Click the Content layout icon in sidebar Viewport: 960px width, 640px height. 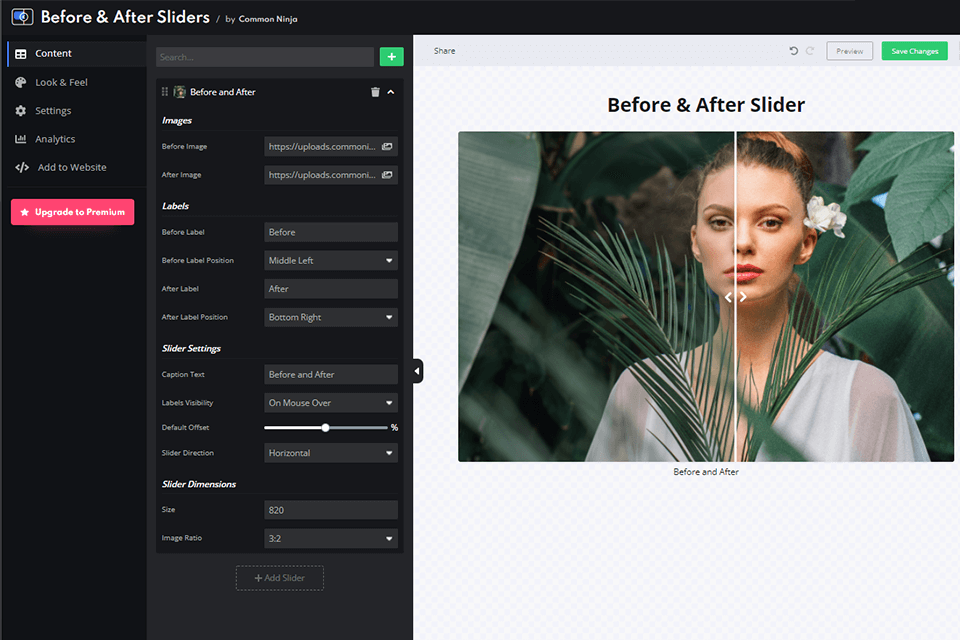[21, 53]
